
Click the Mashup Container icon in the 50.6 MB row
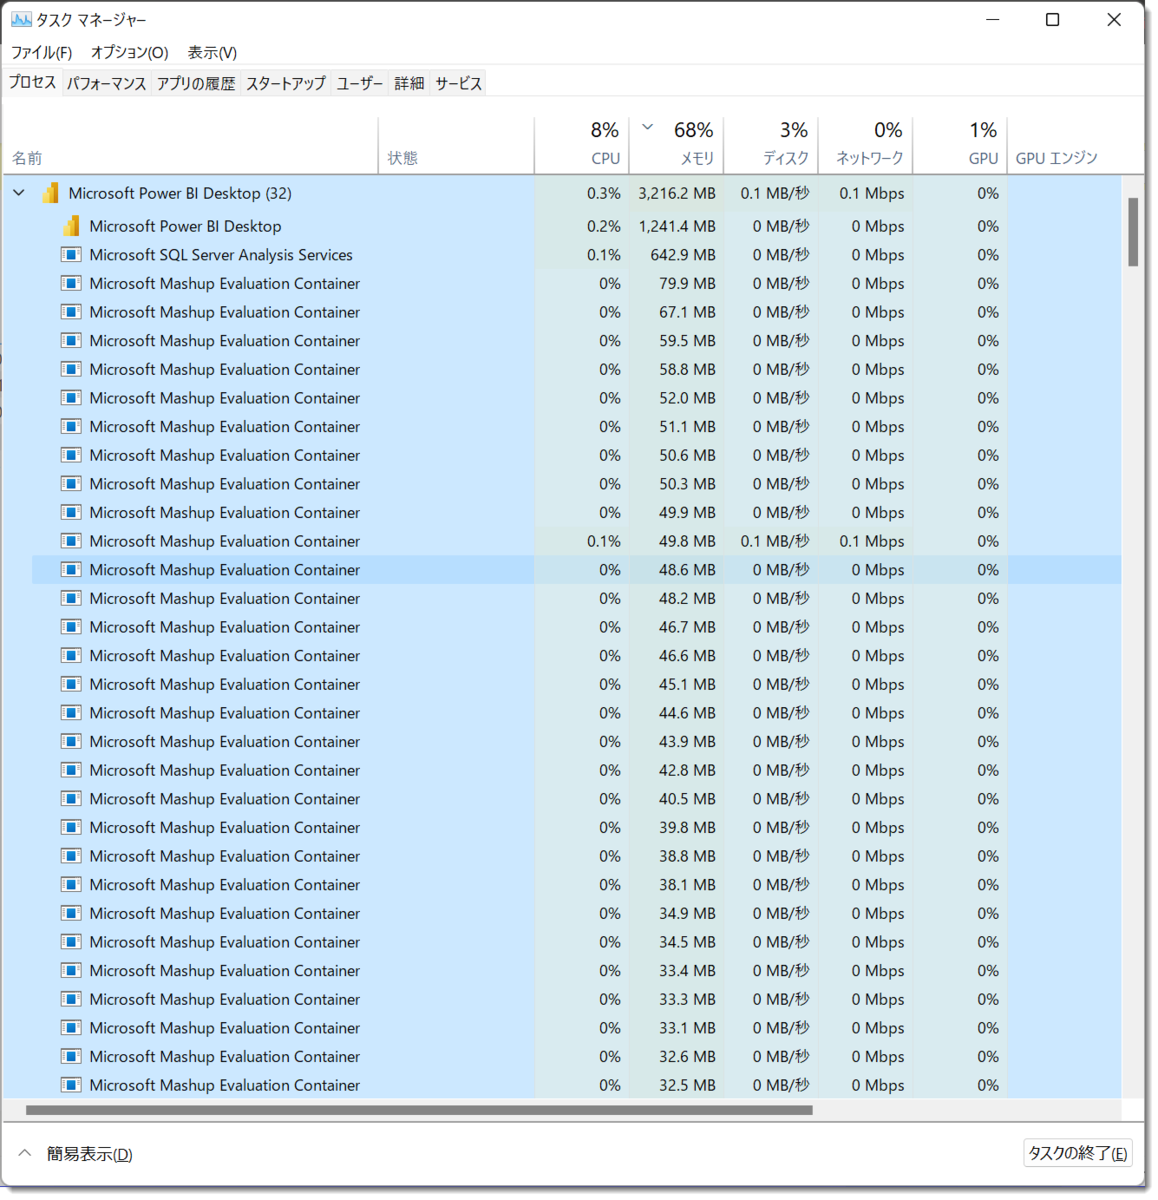[71, 456]
